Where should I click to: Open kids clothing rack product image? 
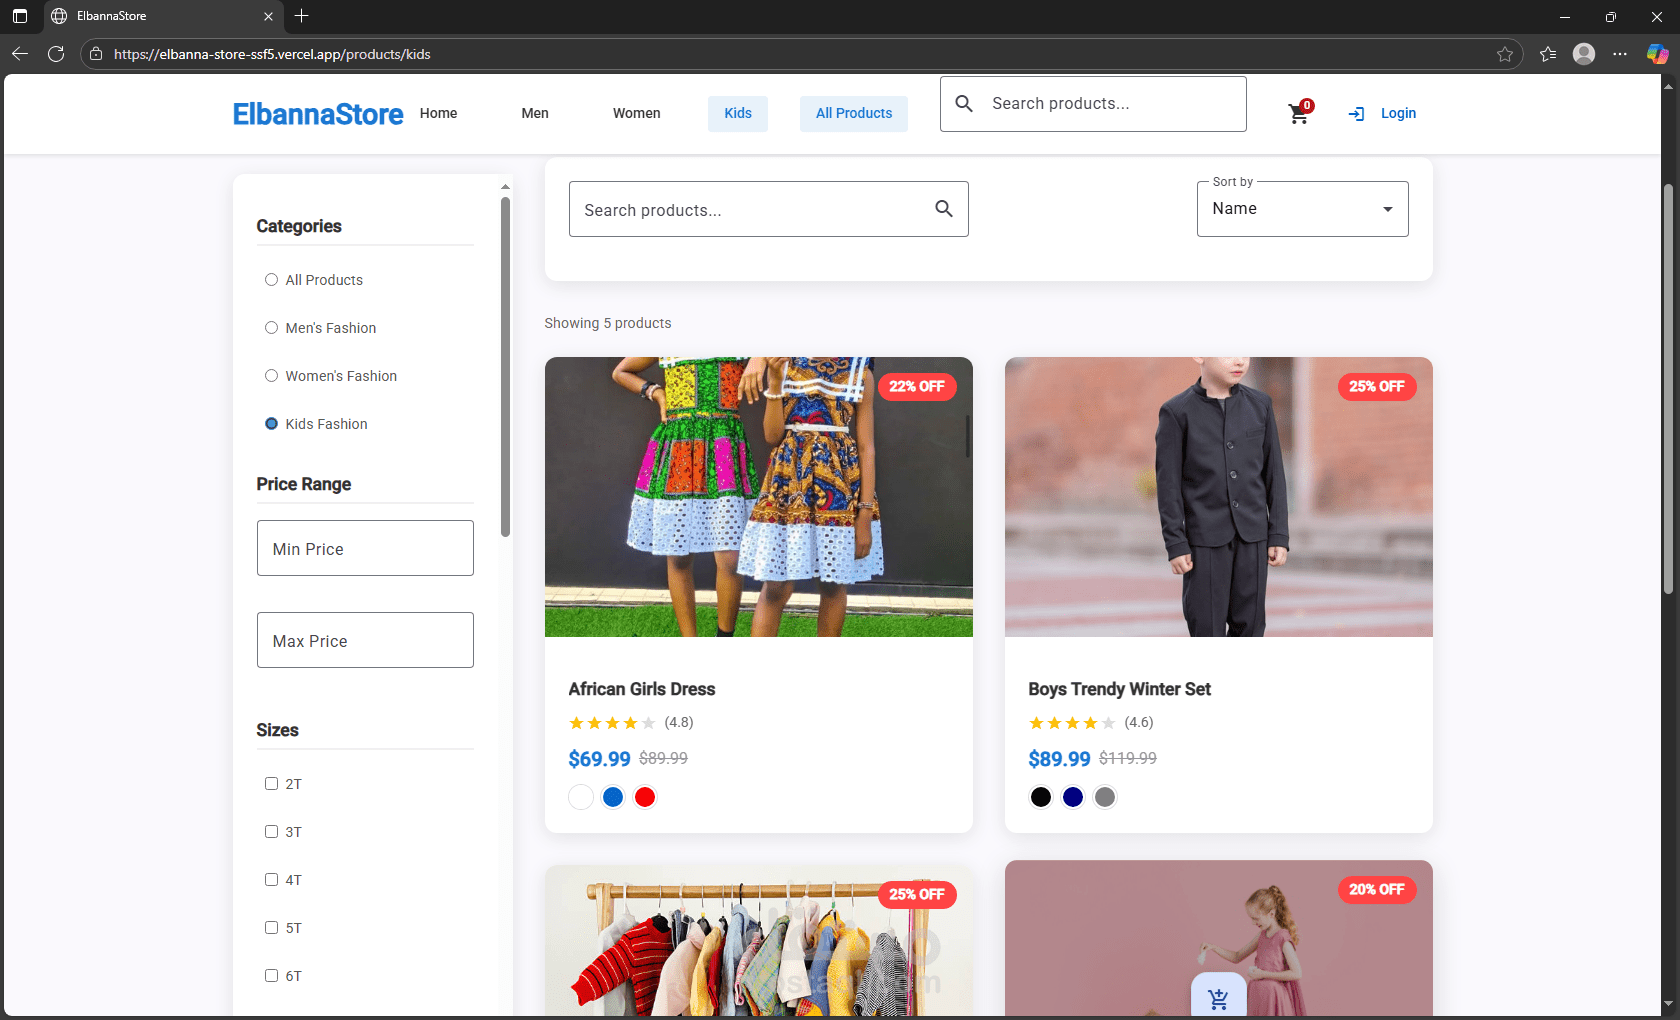pos(759,941)
